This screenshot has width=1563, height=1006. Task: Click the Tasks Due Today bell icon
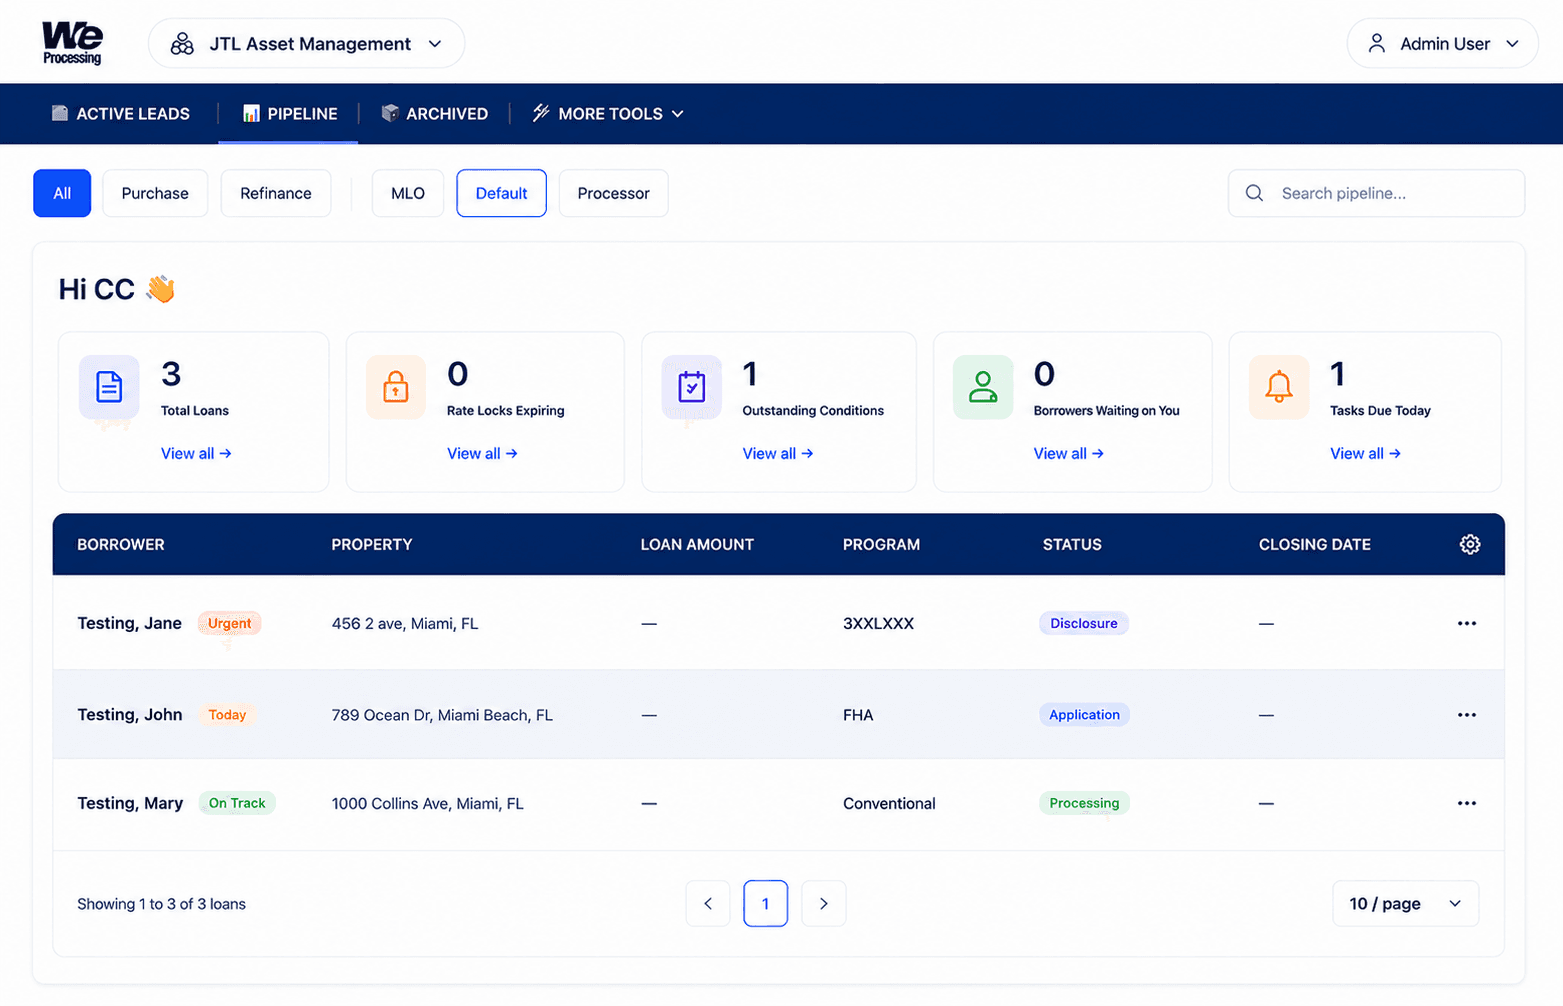(x=1279, y=386)
